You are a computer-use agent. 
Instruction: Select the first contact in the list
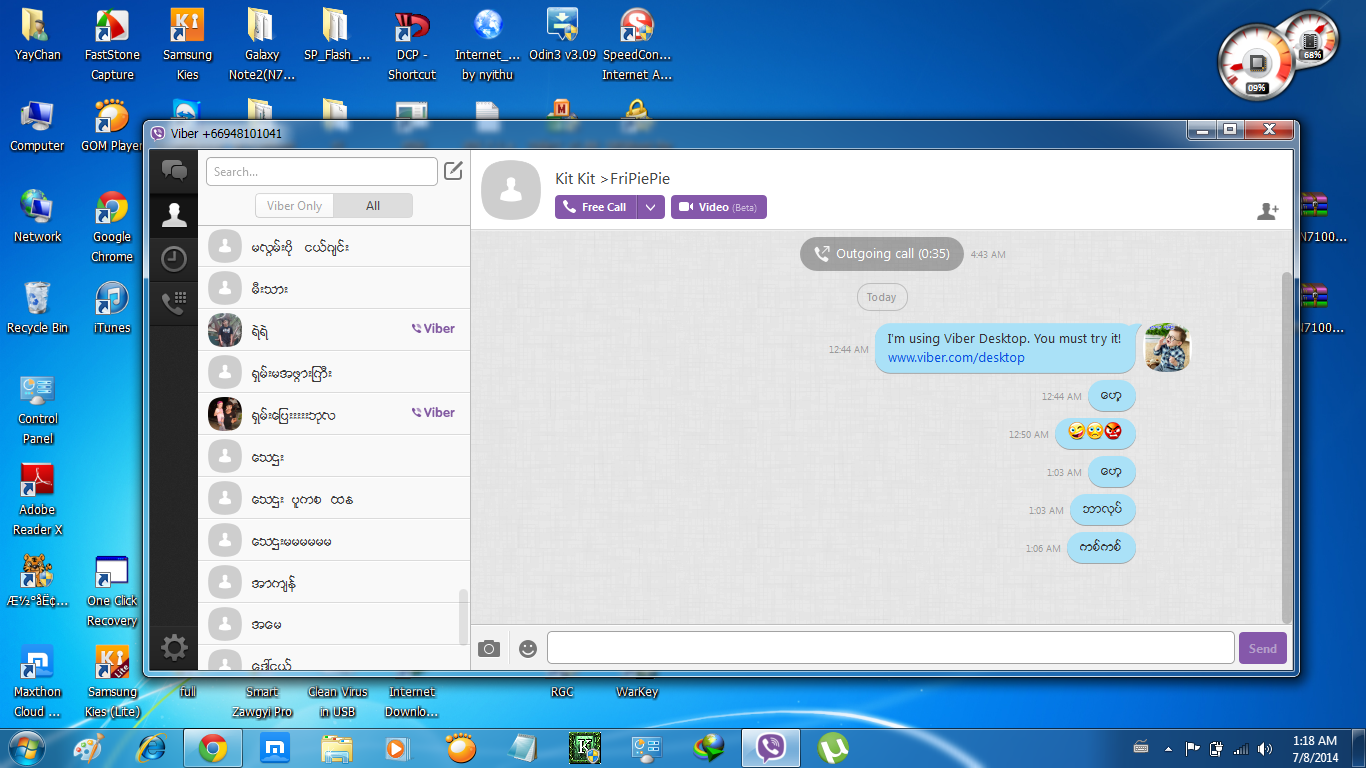pos(334,246)
